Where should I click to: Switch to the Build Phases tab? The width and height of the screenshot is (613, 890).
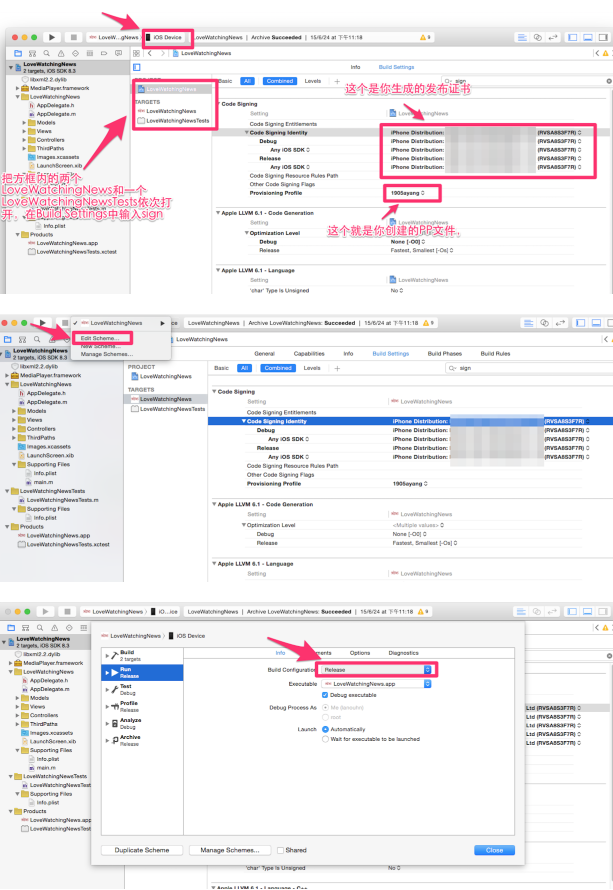444,354
